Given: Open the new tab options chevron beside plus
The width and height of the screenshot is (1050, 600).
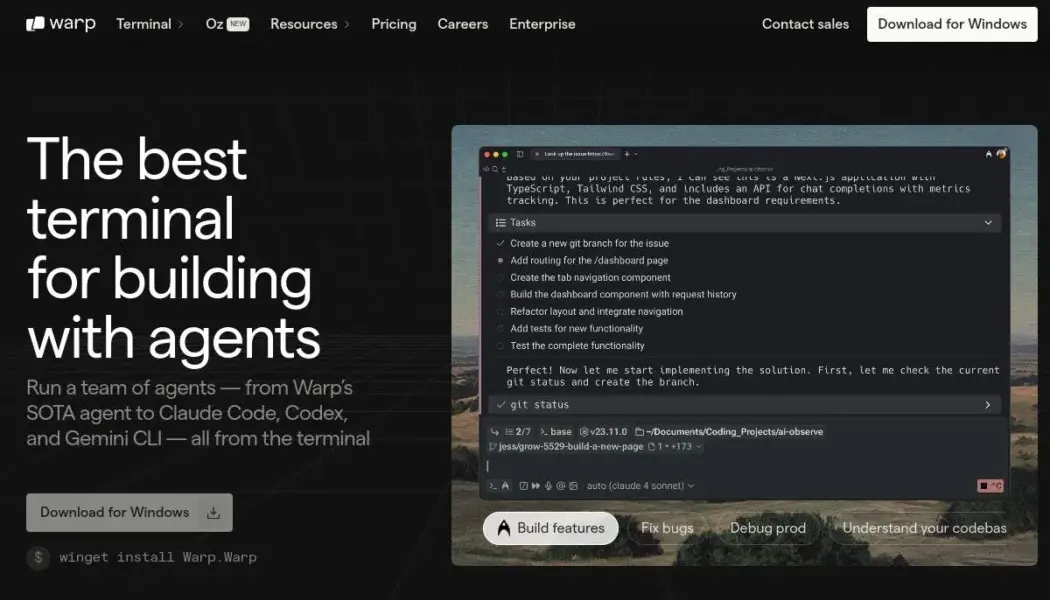Looking at the screenshot, I should 635,154.
